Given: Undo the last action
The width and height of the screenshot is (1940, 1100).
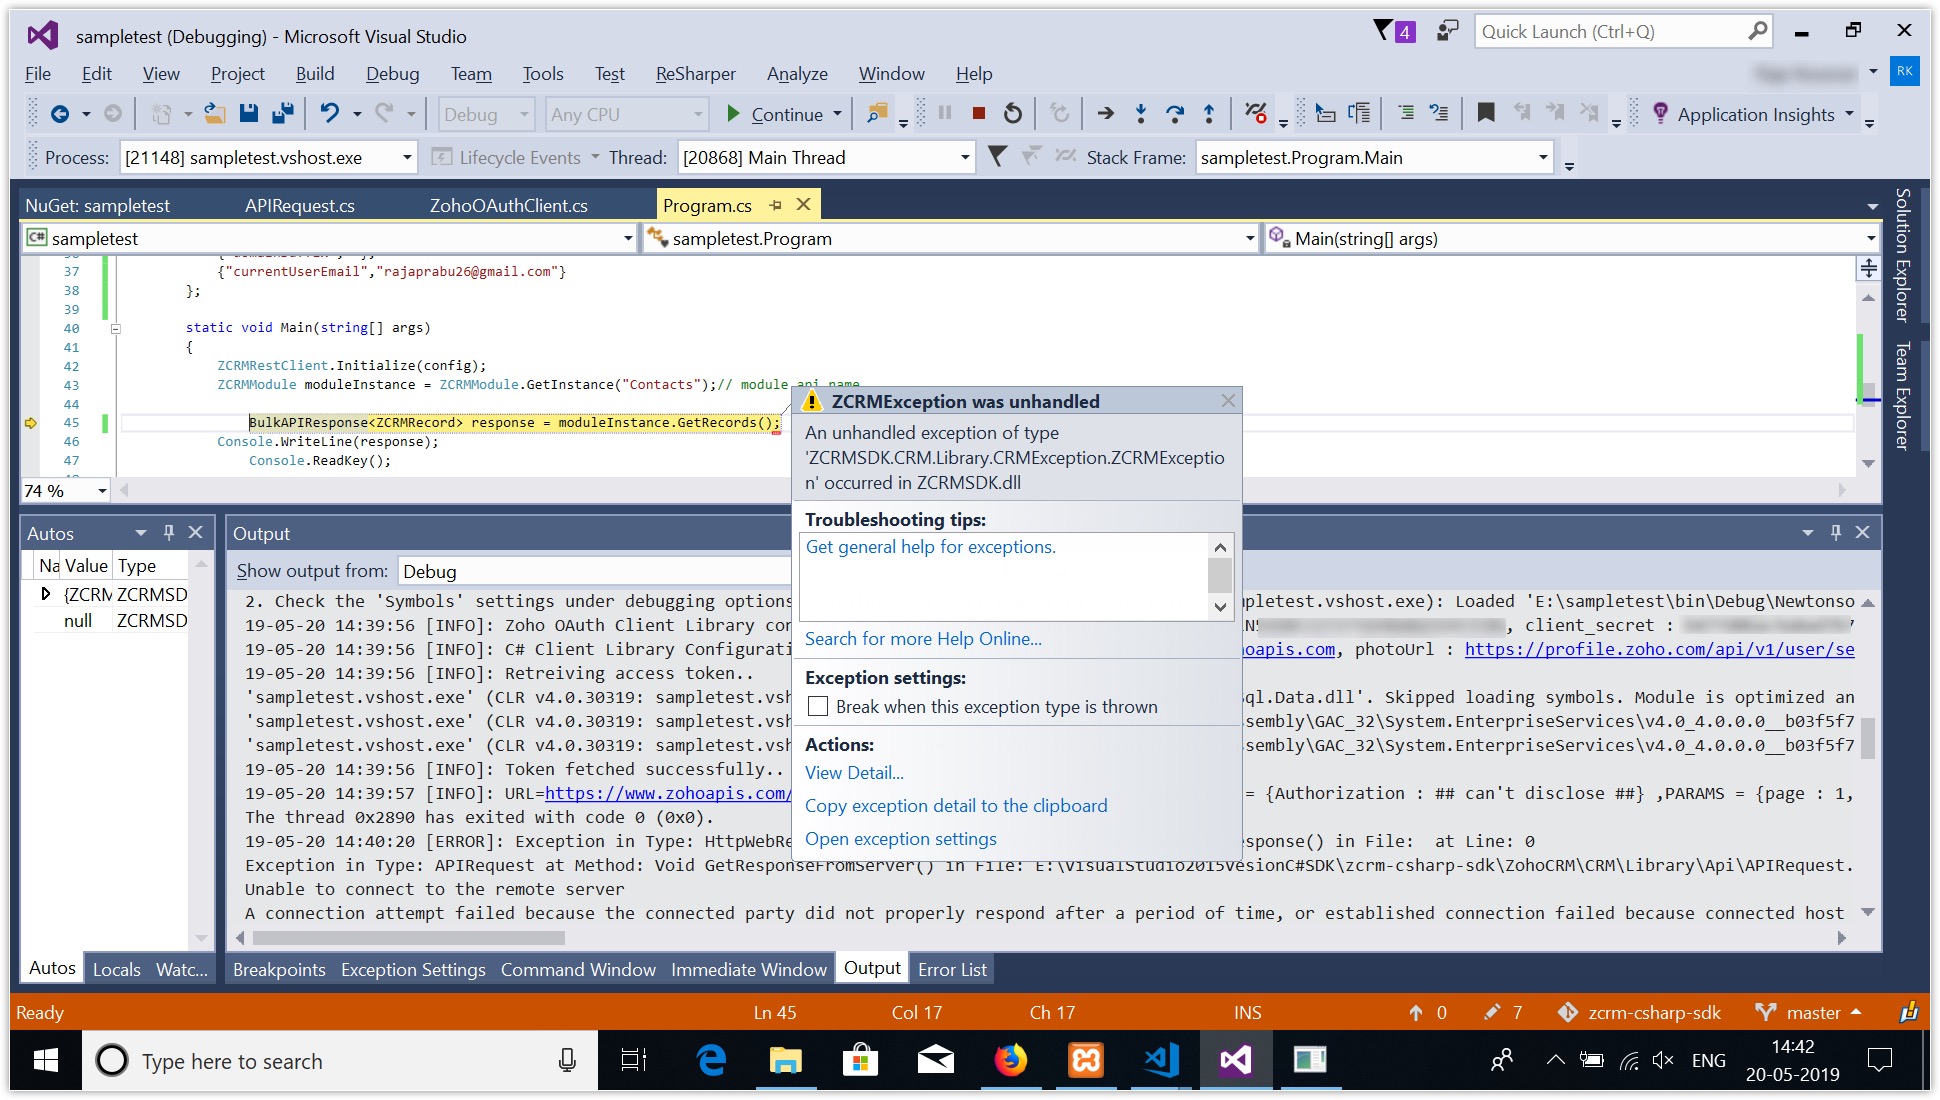Looking at the screenshot, I should point(330,114).
